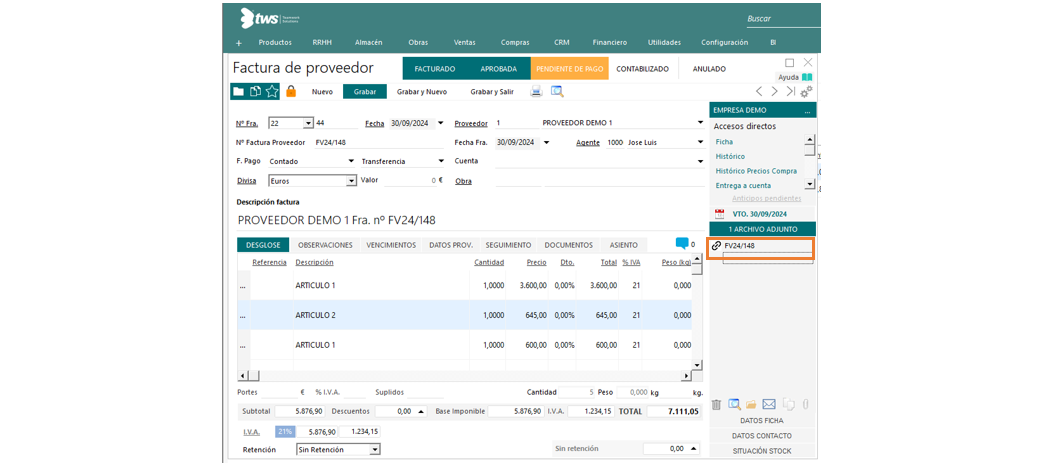
Task: Expand the Proveedor dropdown
Action: pos(700,123)
